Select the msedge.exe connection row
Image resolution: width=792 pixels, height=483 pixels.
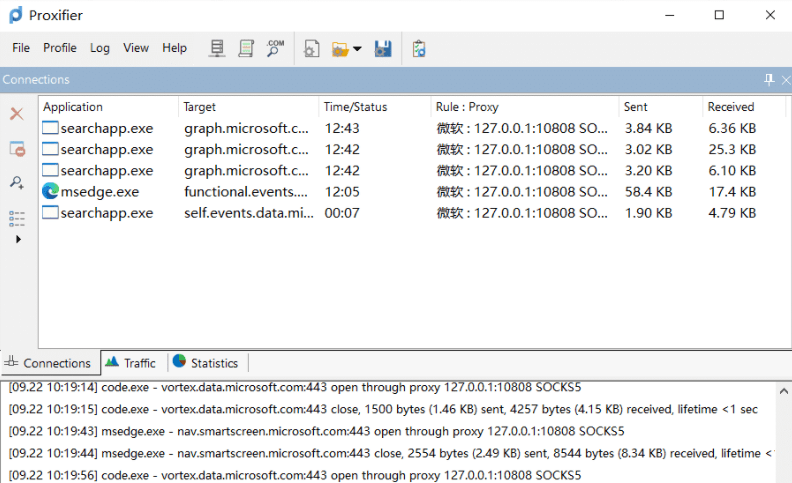point(100,191)
